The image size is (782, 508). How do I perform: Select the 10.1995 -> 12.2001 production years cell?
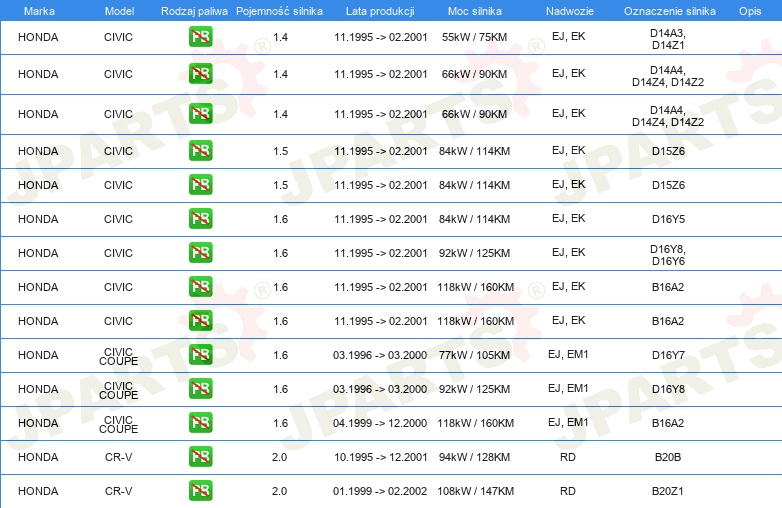pyautogui.click(x=381, y=457)
